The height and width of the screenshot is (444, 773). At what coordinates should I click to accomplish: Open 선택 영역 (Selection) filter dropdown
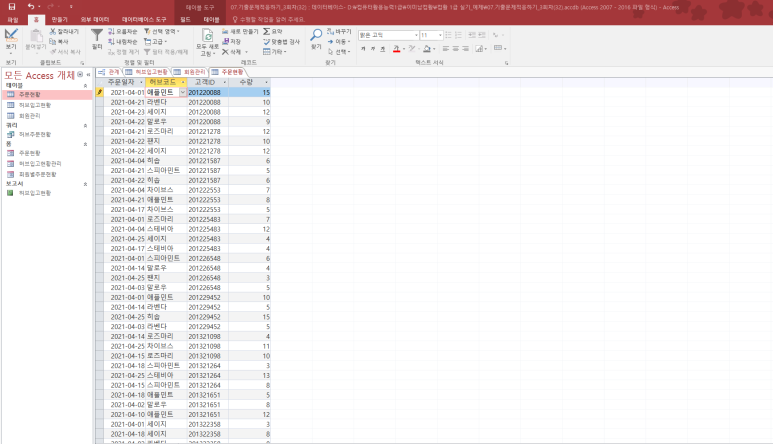click(162, 31)
